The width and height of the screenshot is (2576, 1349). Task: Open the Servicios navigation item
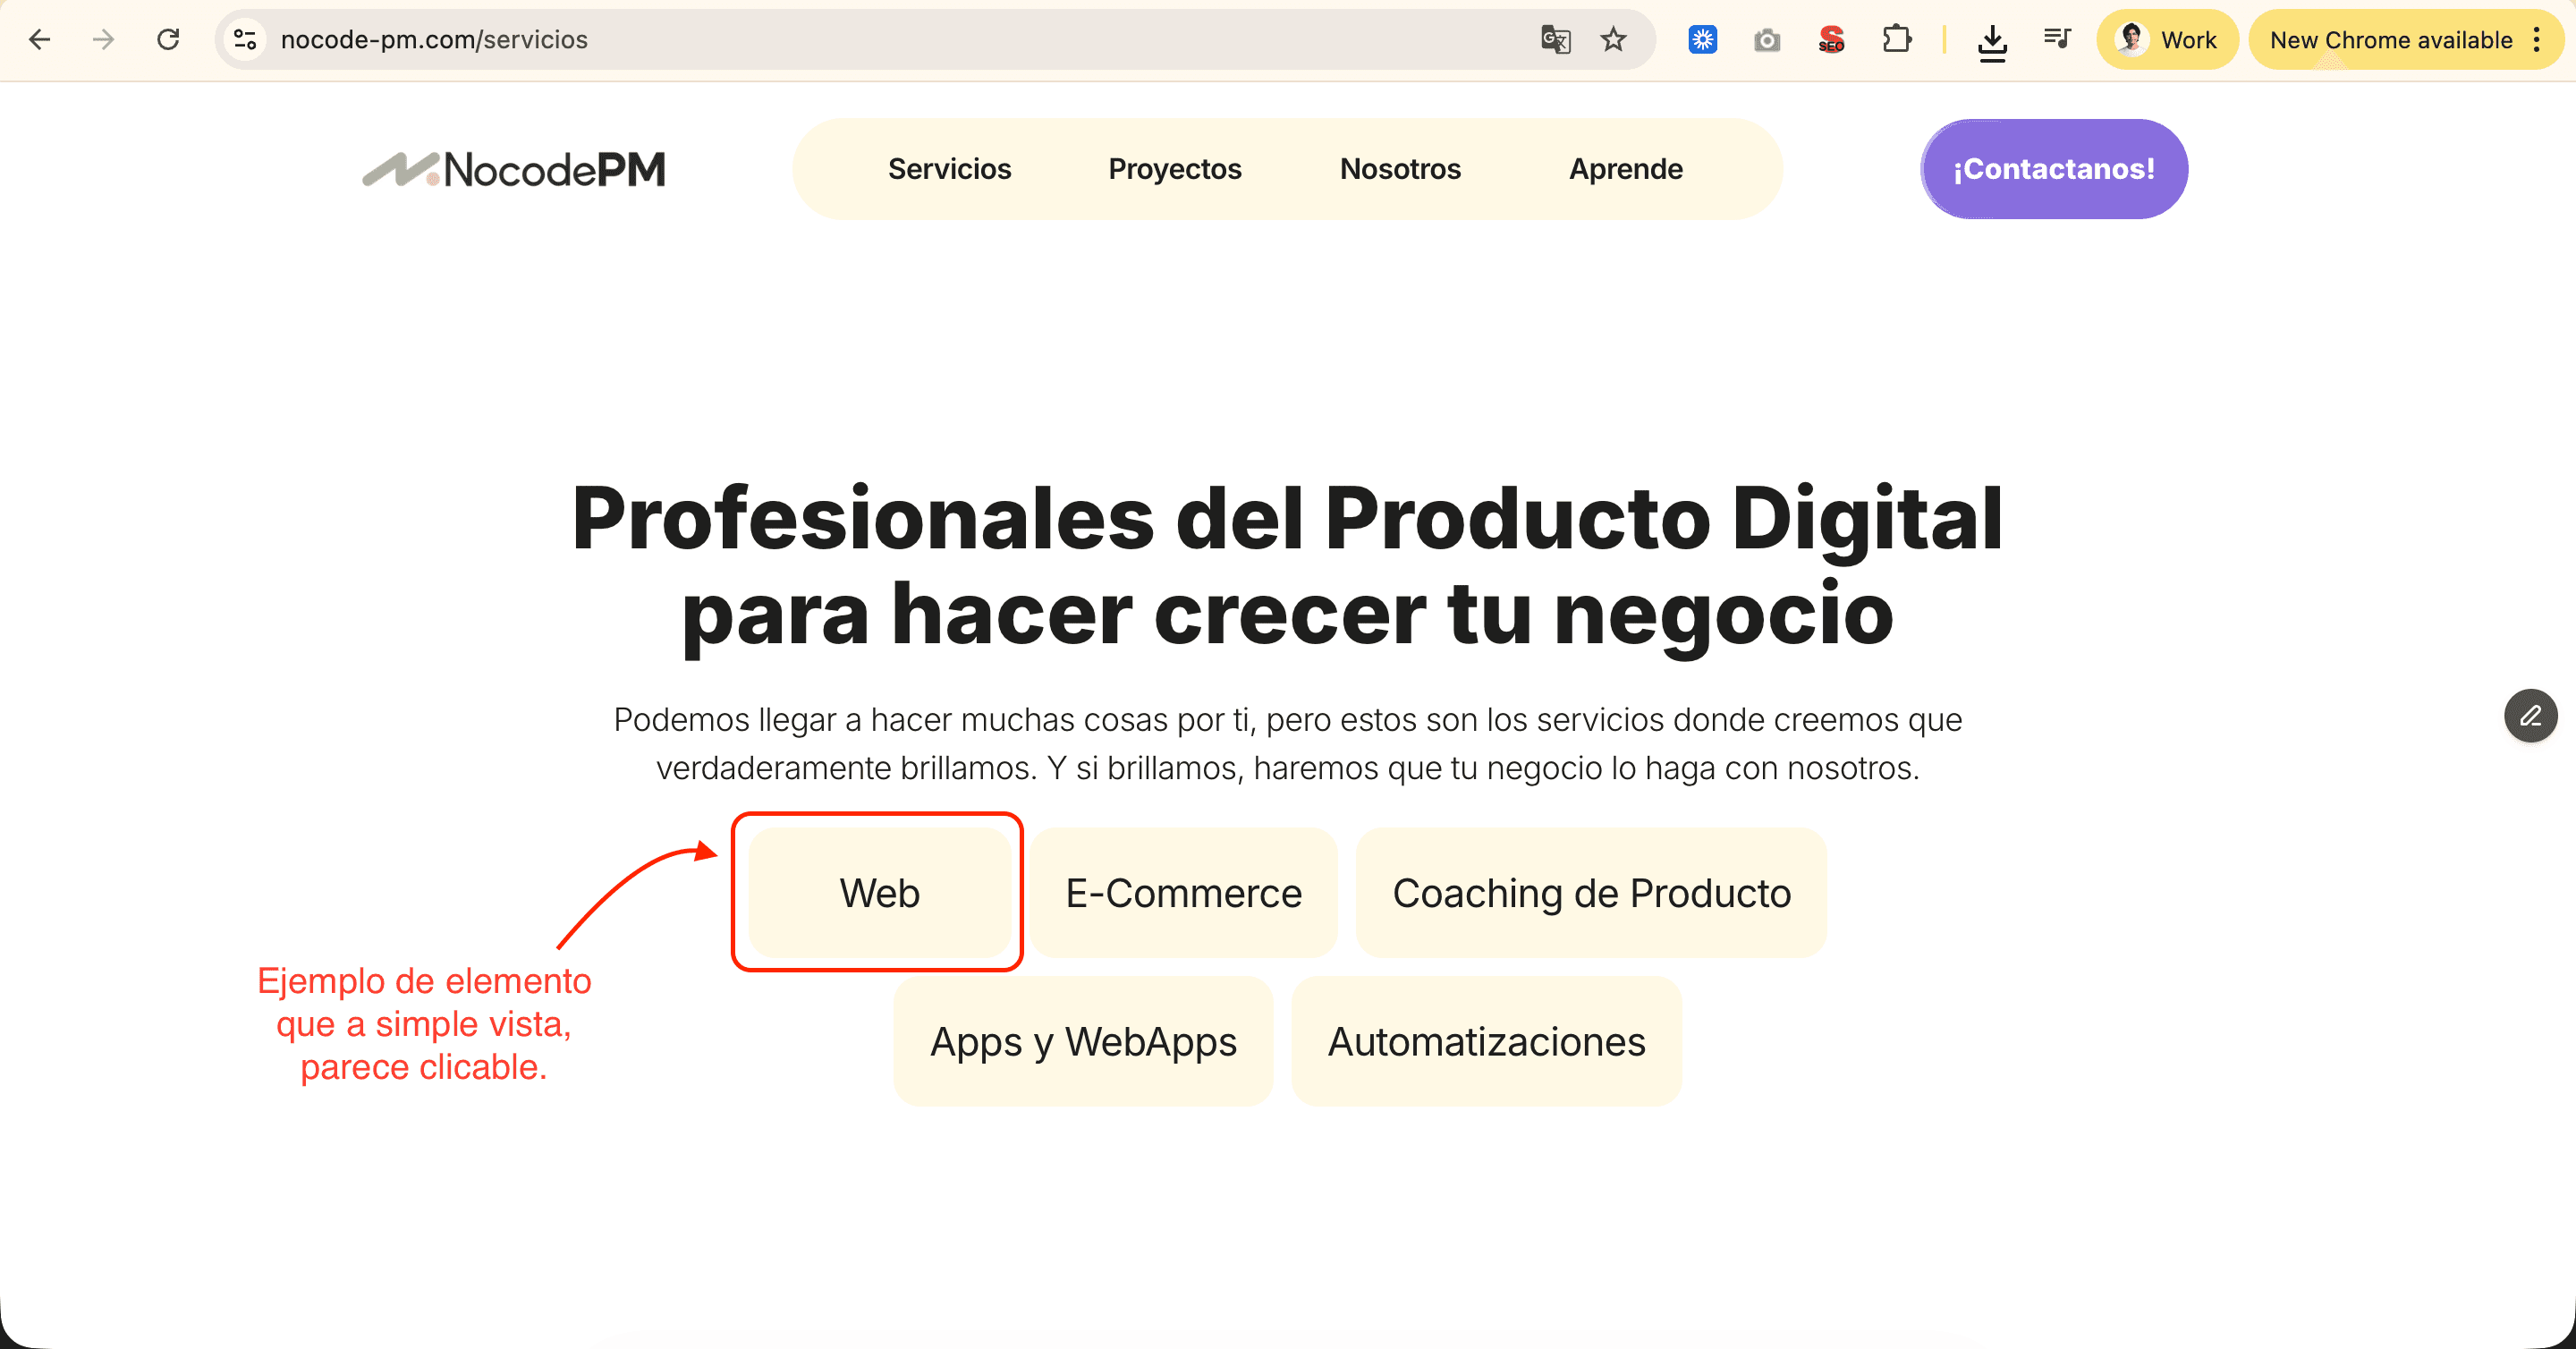[x=949, y=168]
